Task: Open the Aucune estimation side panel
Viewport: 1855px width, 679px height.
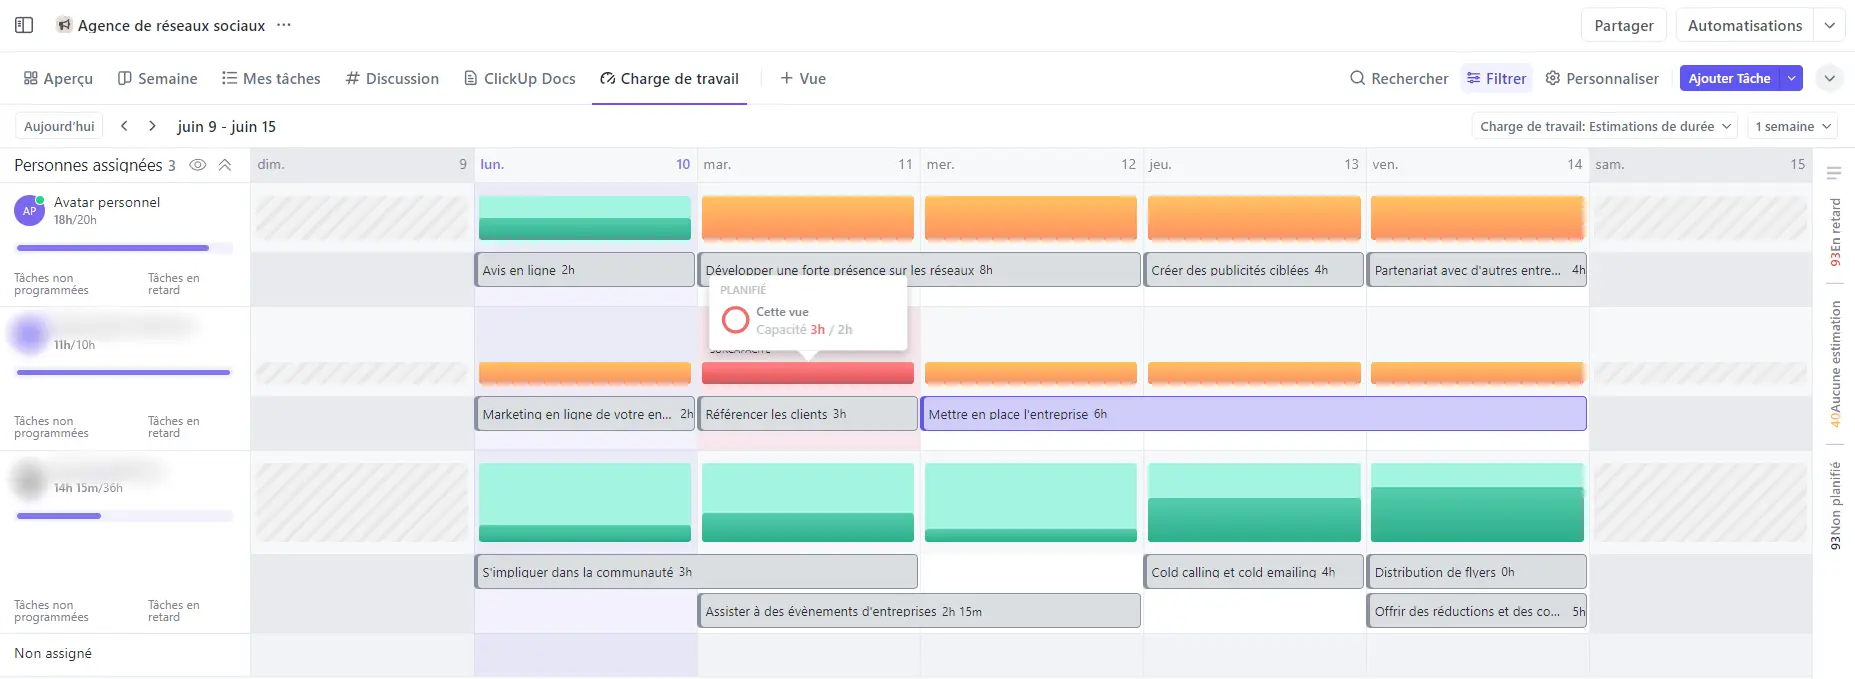Action: (x=1835, y=364)
